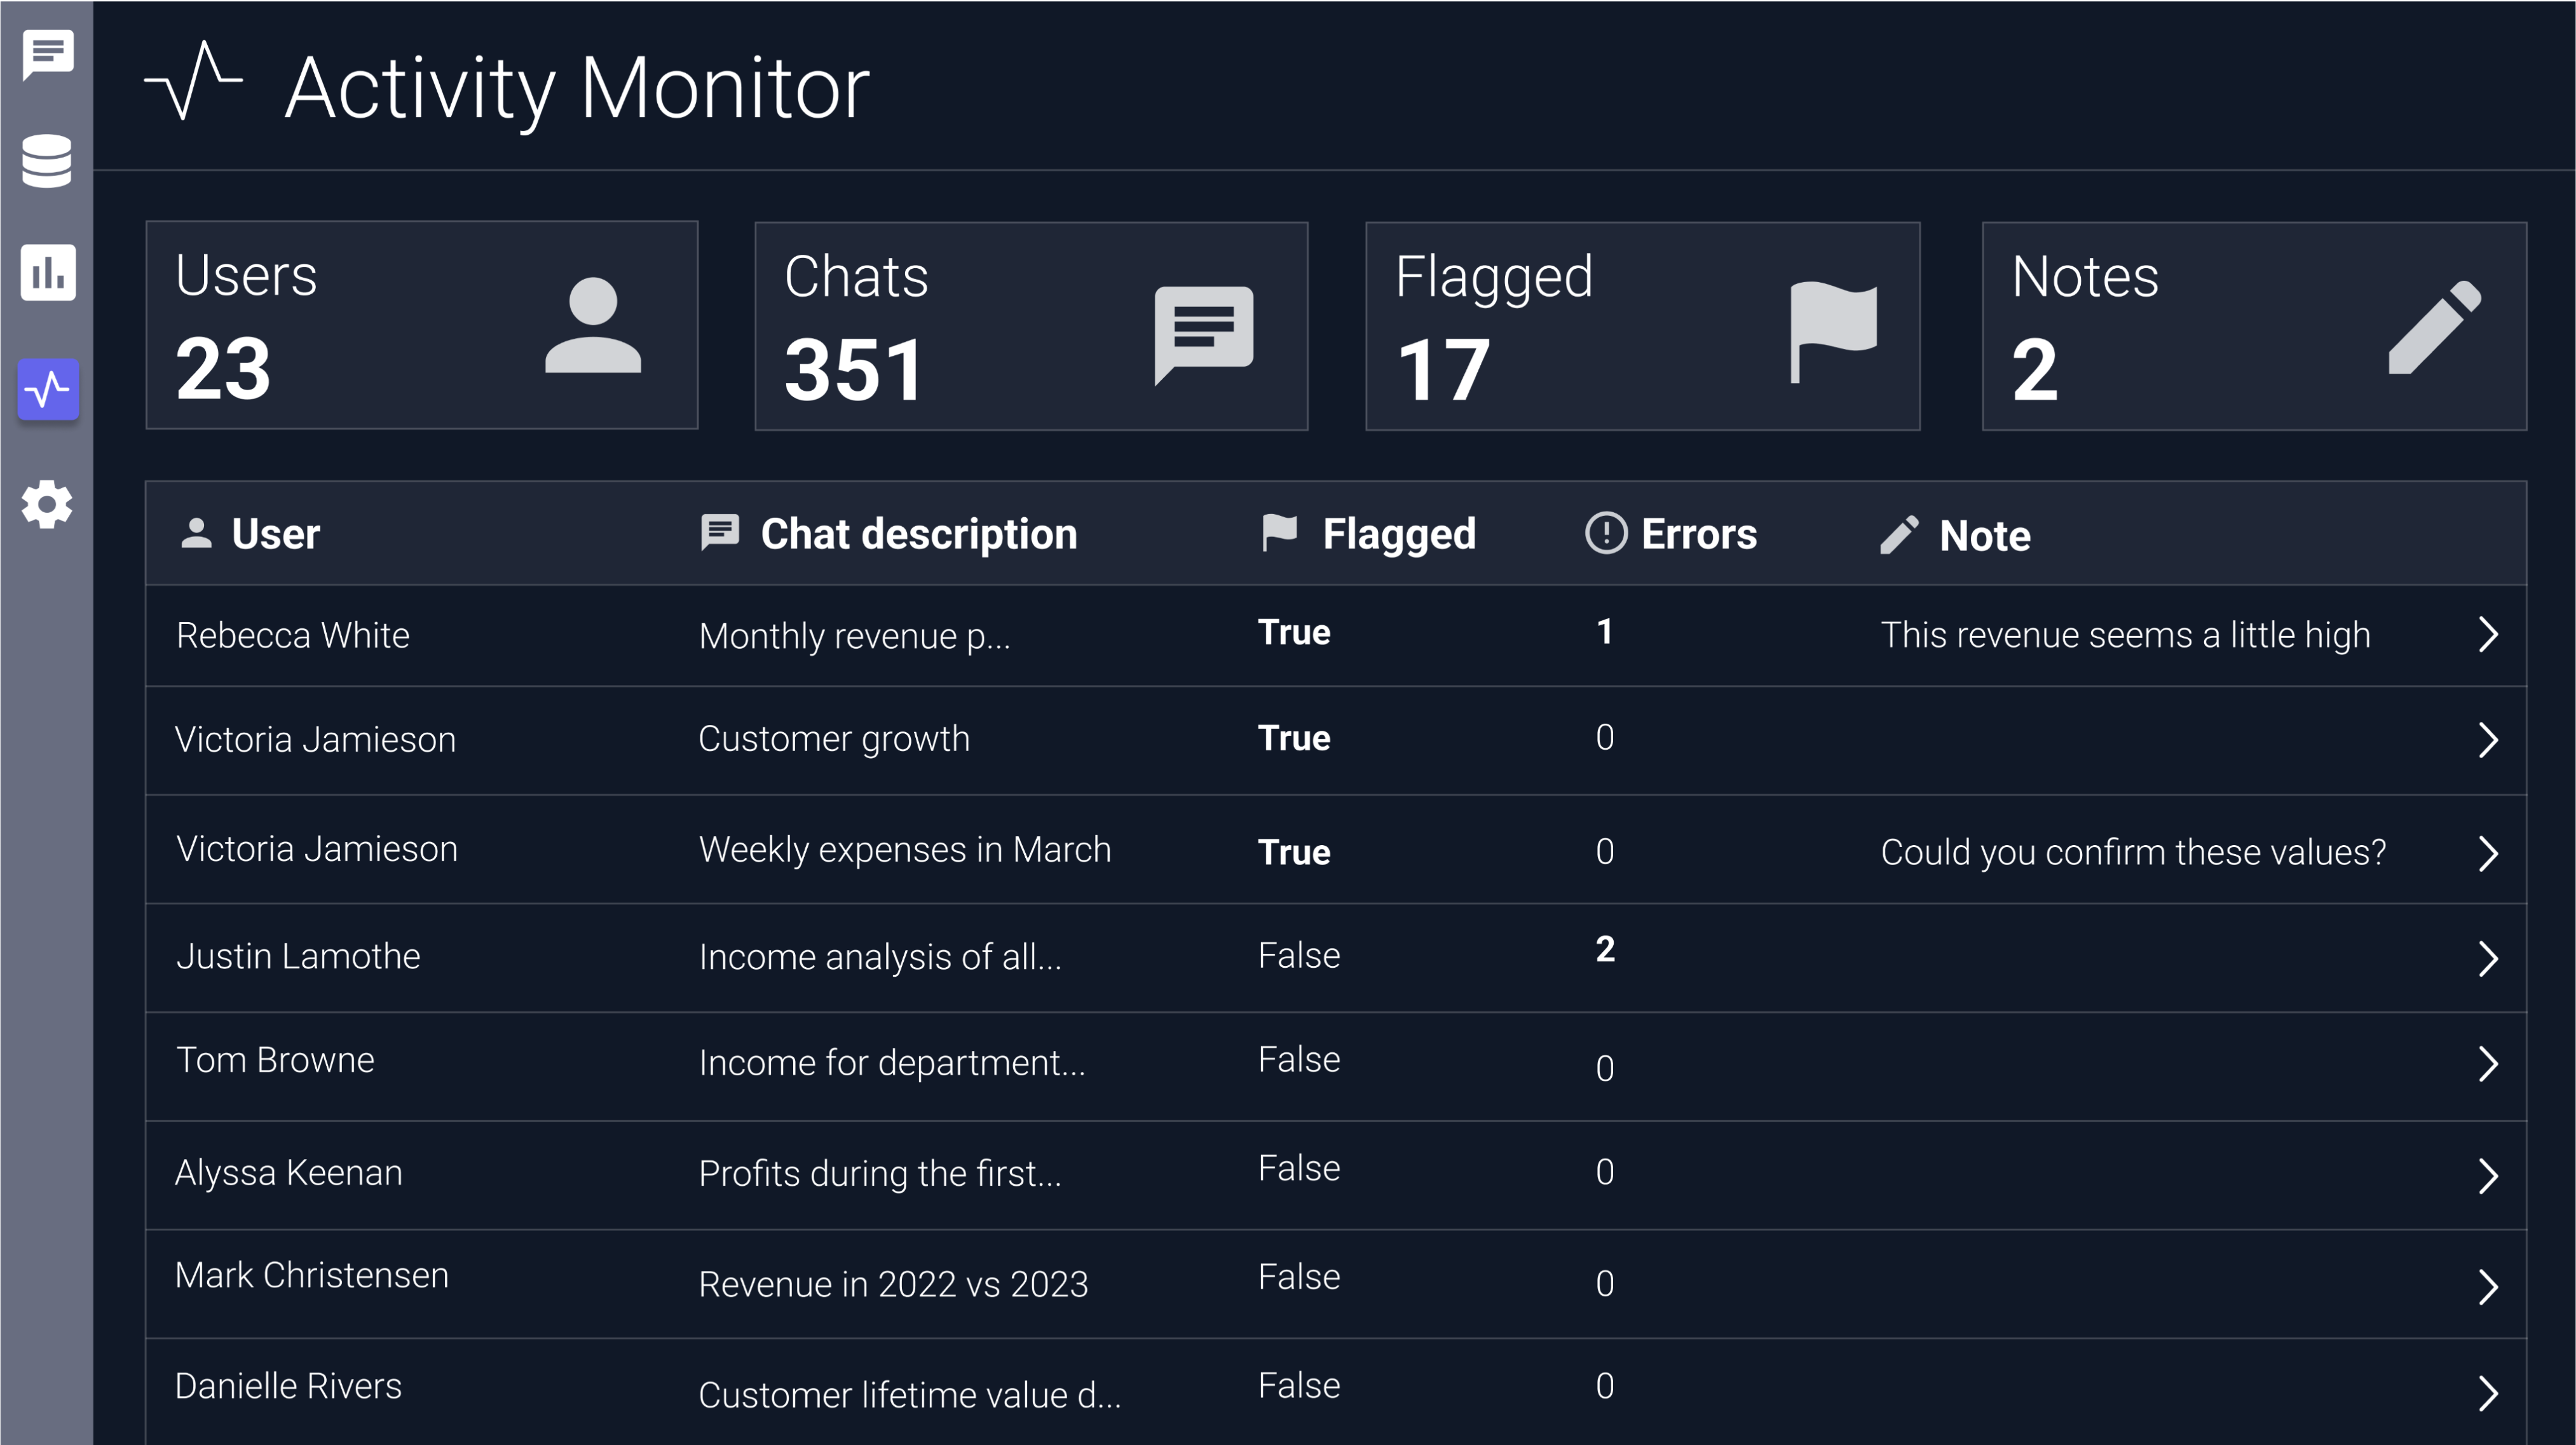This screenshot has width=2576, height=1445.
Task: Click 'This revenue seems a little high' note
Action: 2126,635
